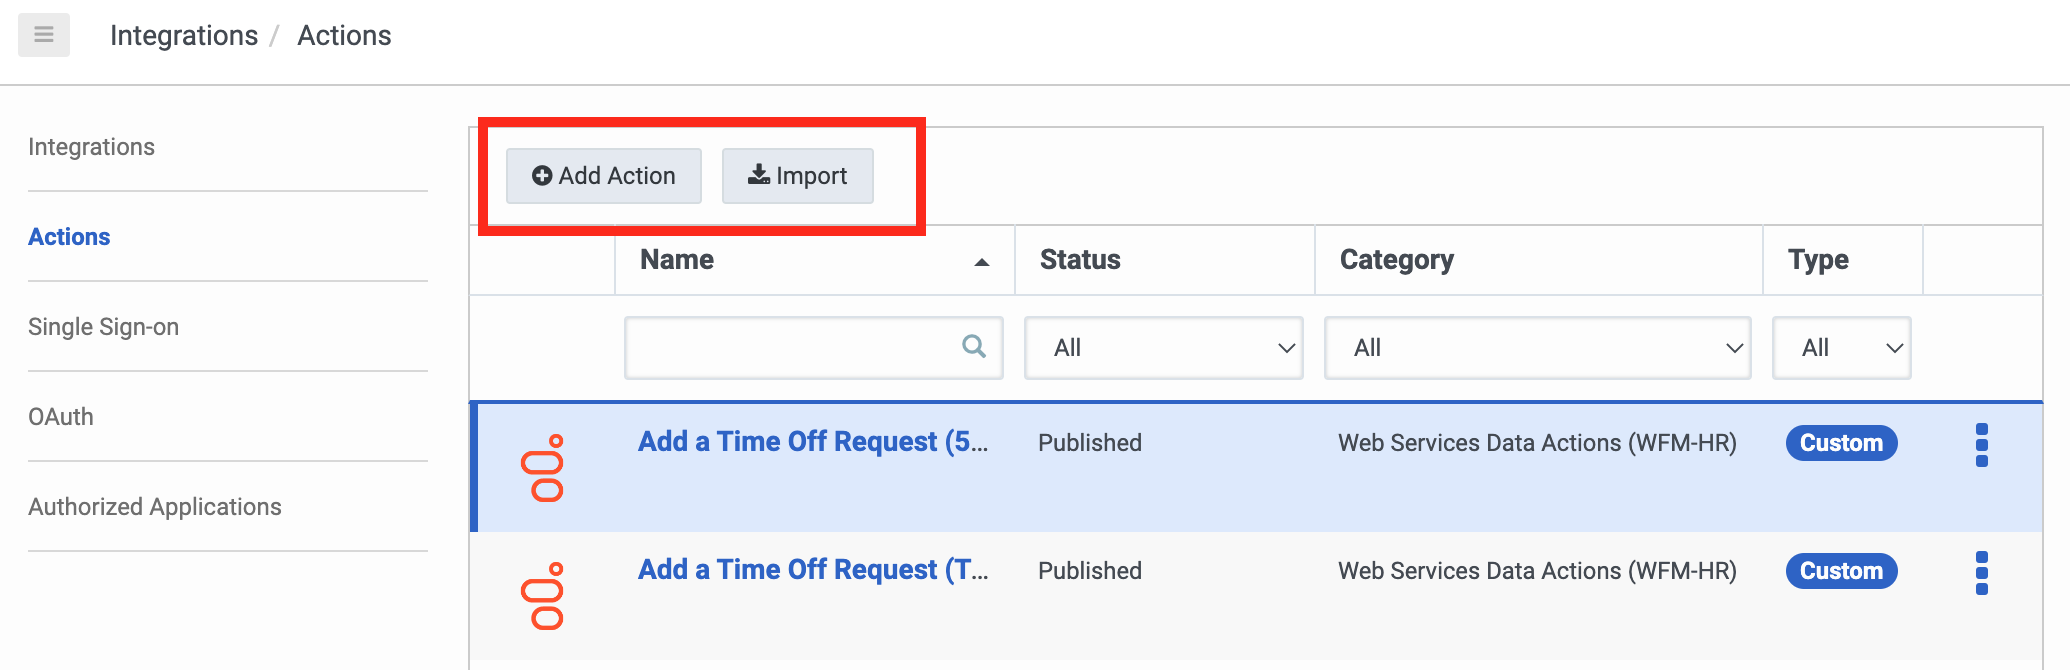Open OAuth in the sidebar

(x=61, y=417)
